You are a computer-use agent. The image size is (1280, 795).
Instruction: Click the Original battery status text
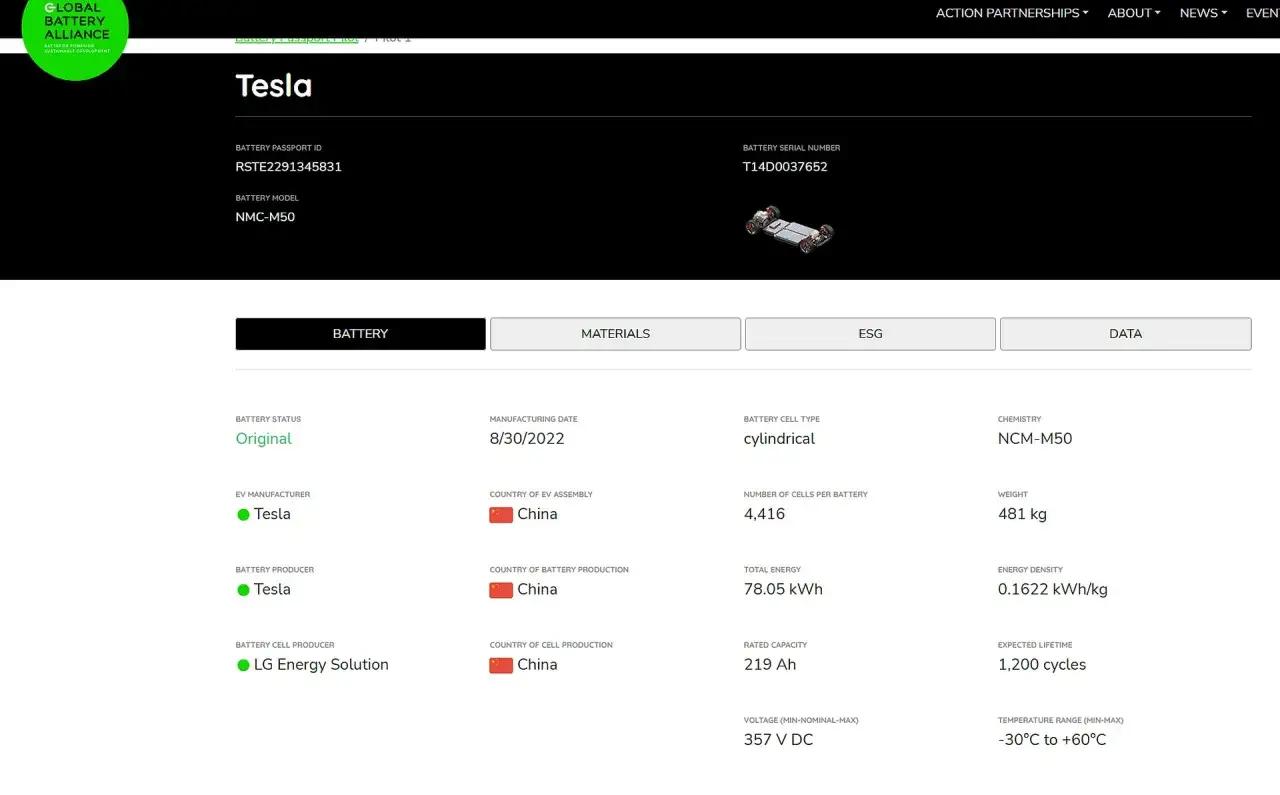click(x=264, y=439)
